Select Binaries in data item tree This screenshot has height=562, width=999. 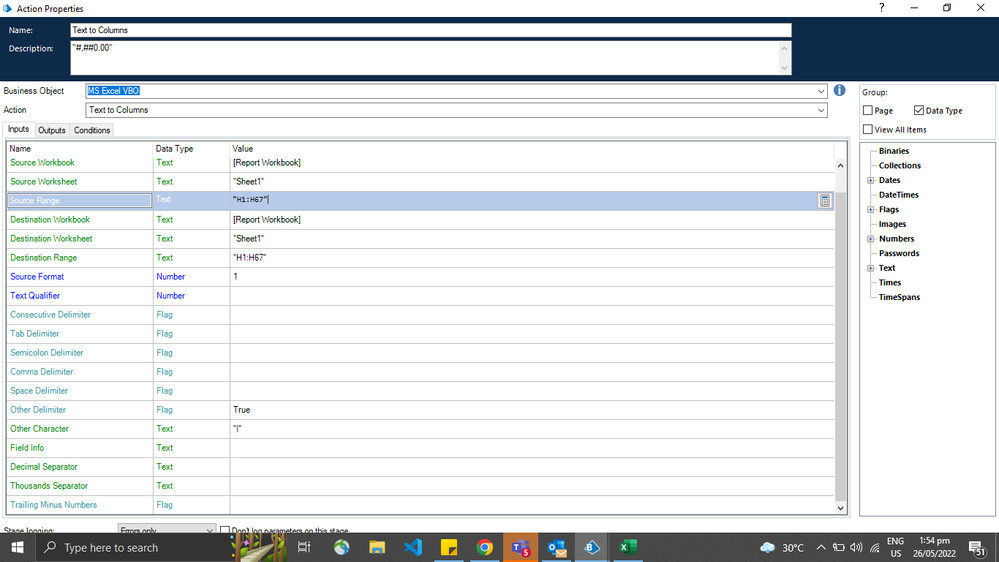(x=893, y=151)
